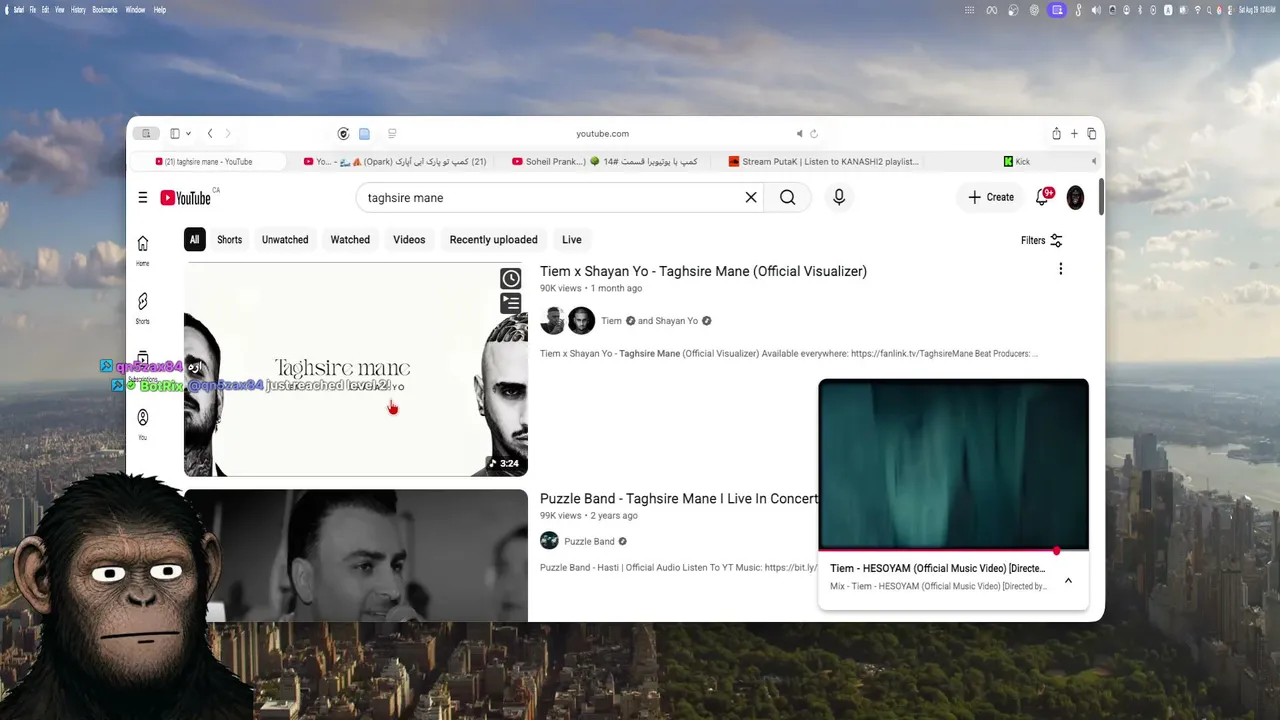The image size is (1280, 720).
Task: Seek using the miniplayer progress bar
Action: click(953, 550)
